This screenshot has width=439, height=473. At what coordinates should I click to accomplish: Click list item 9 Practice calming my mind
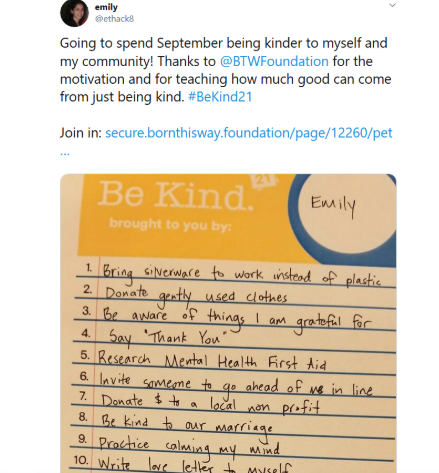(178, 446)
